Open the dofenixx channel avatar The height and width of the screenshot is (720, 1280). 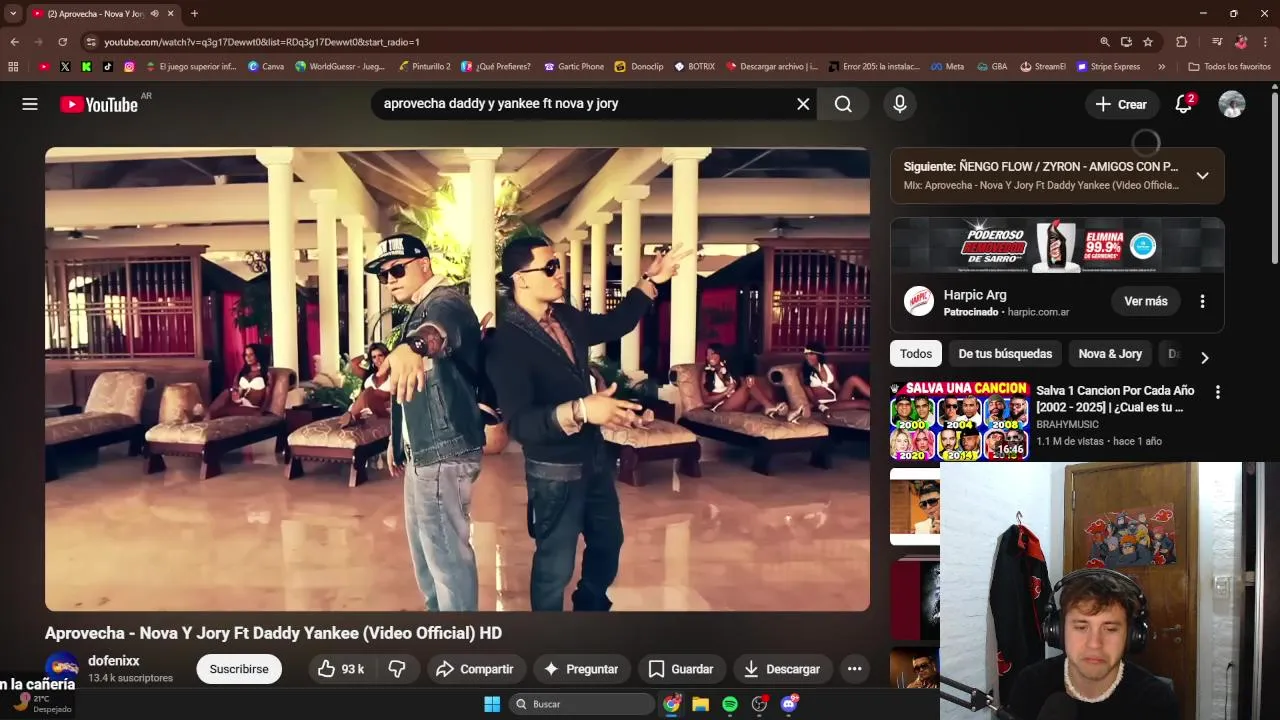click(62, 667)
